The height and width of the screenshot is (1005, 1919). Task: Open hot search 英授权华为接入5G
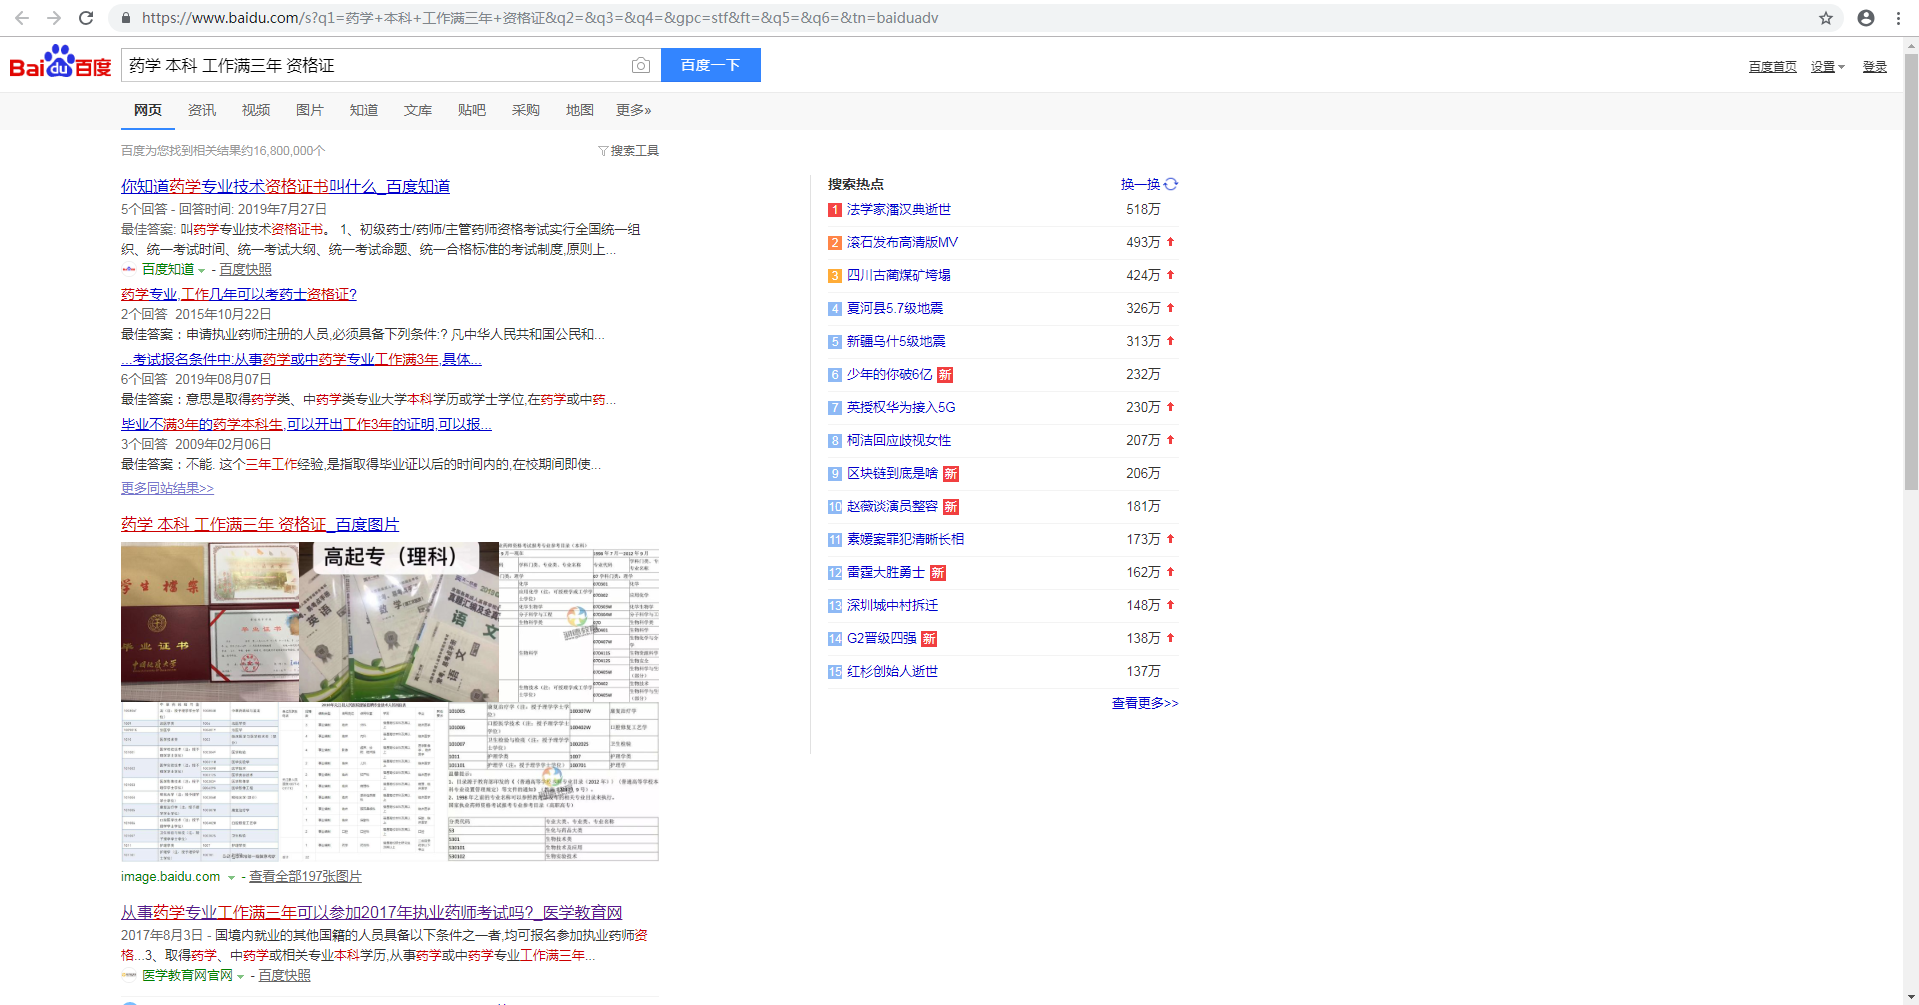901,407
